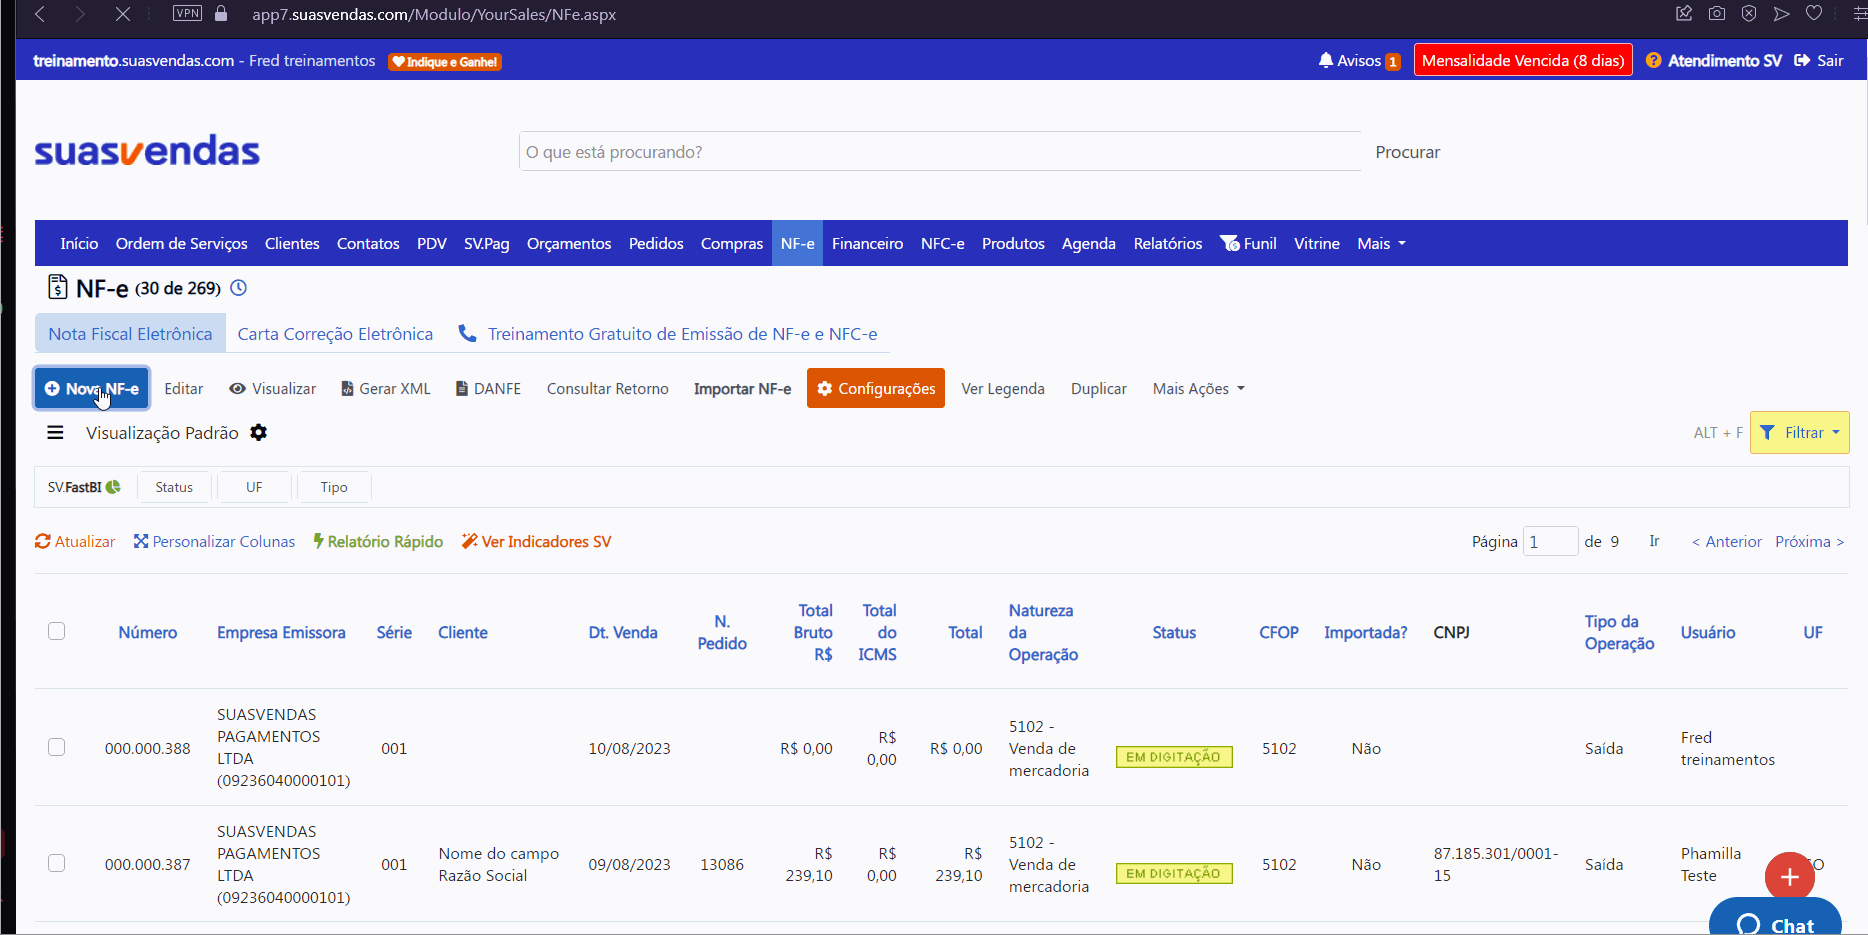Expand the Mais dropdown in navigation
This screenshot has width=1868, height=935.
tap(1381, 243)
